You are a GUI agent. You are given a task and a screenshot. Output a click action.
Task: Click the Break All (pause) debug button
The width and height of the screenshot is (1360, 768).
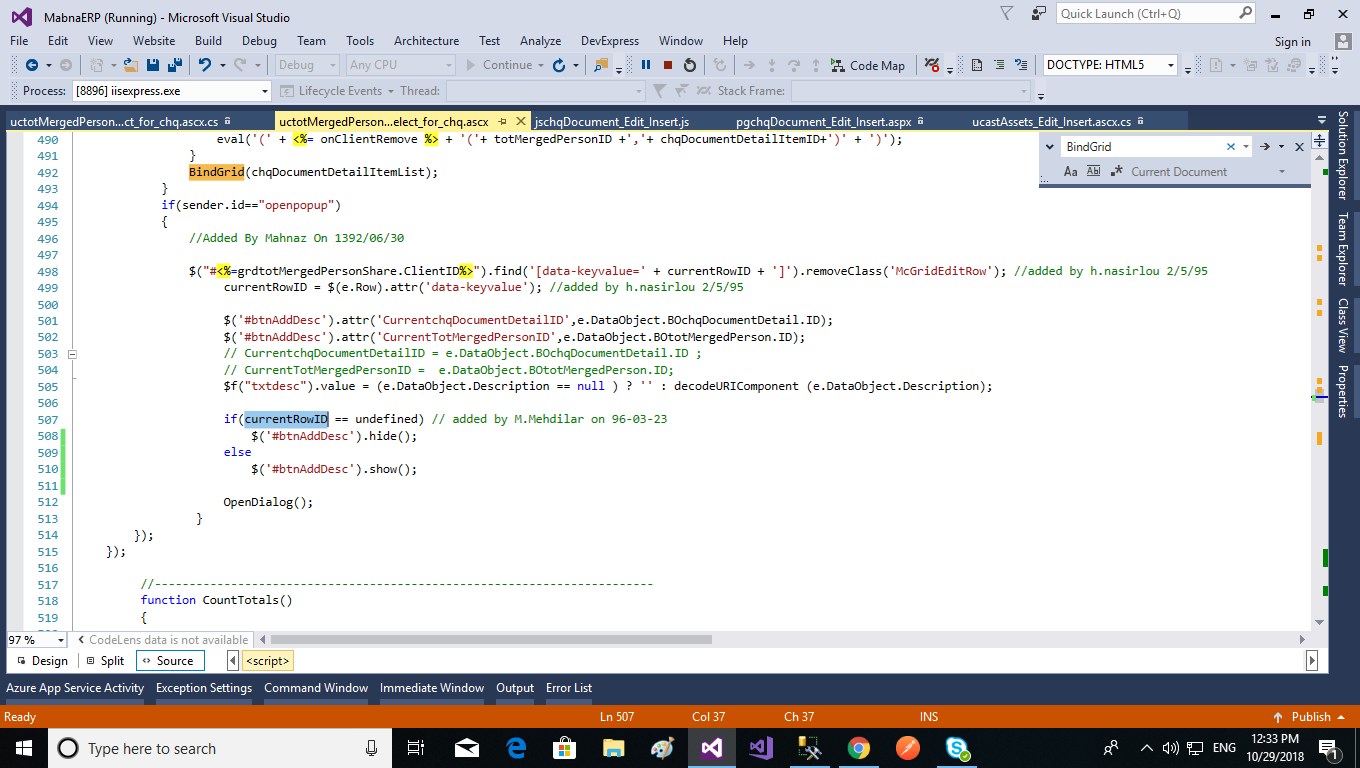[646, 65]
